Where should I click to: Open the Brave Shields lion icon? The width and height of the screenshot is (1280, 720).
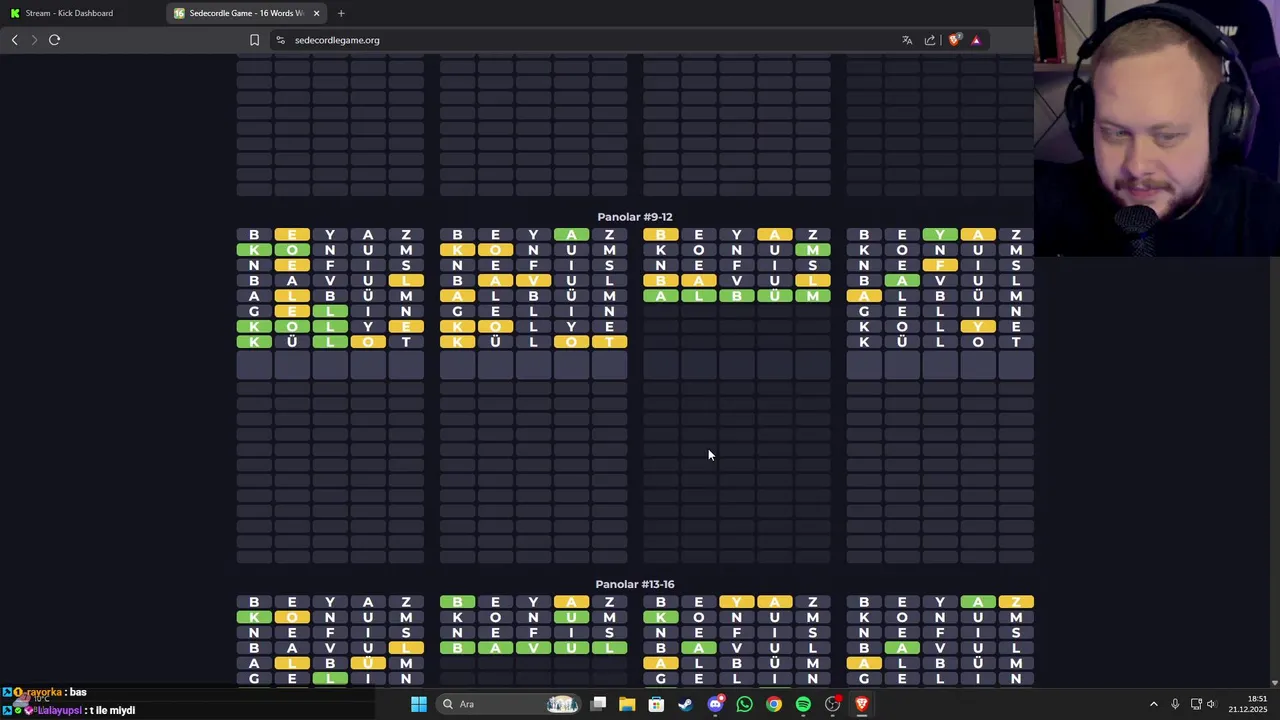click(x=955, y=40)
